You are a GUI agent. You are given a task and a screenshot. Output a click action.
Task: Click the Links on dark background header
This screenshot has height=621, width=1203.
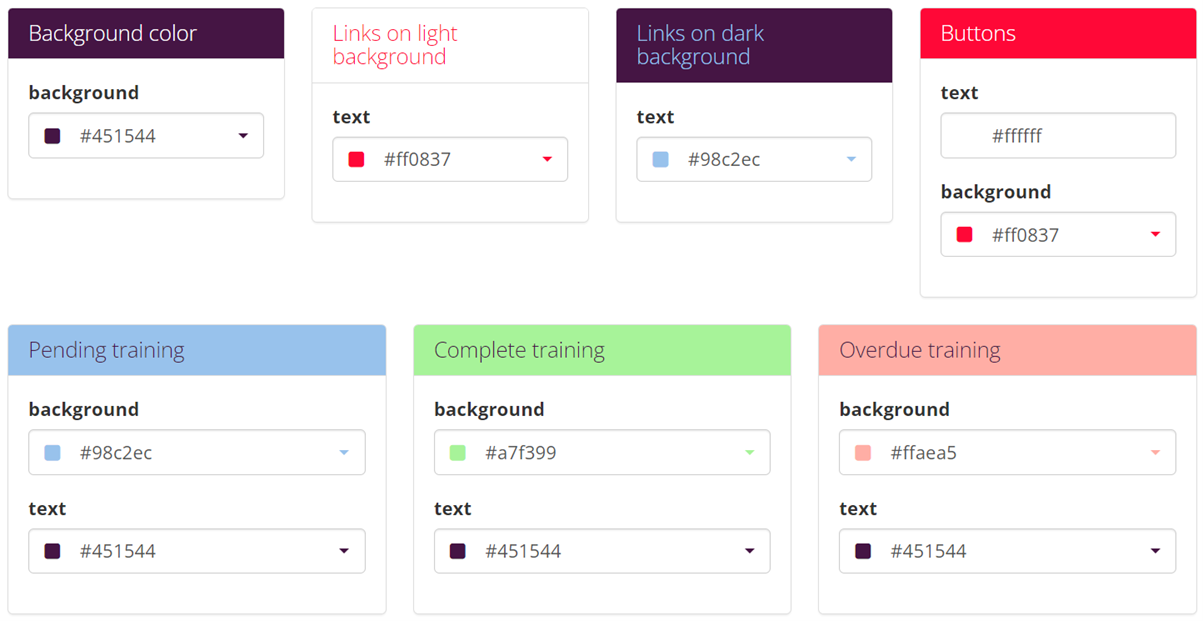[x=700, y=45]
